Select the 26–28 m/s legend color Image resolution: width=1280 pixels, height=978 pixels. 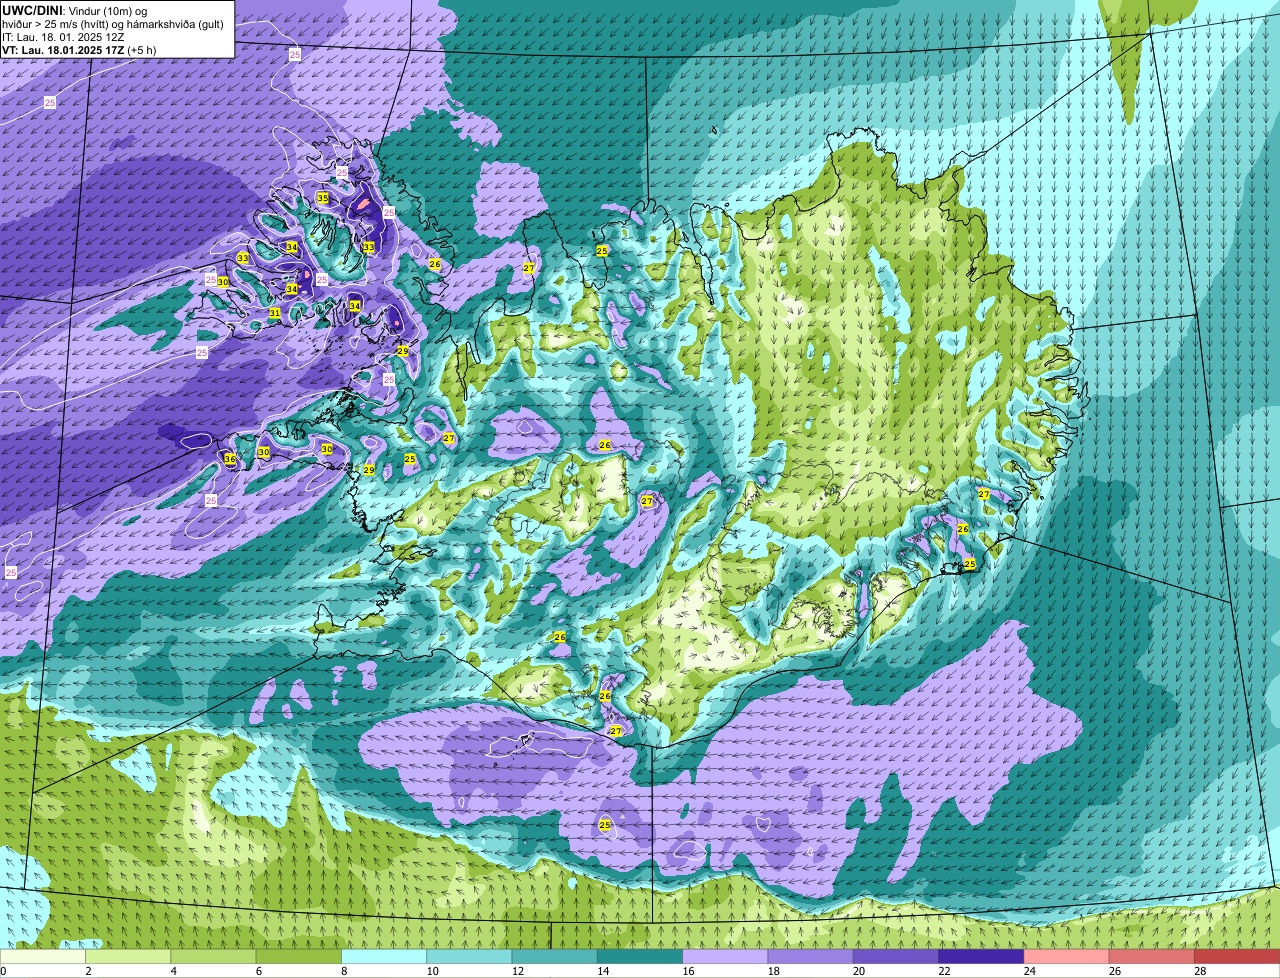pos(1152,956)
